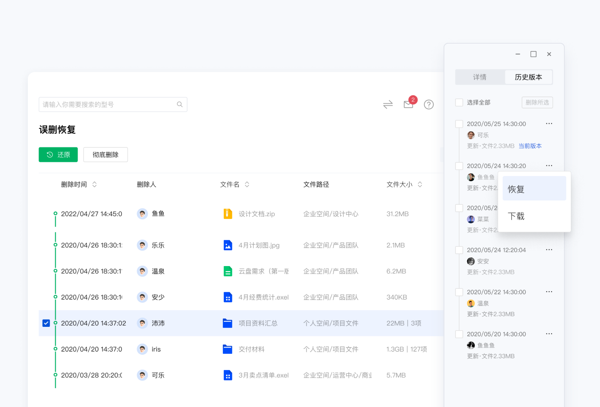
Task: Open the help question mark icon
Action: (x=429, y=104)
